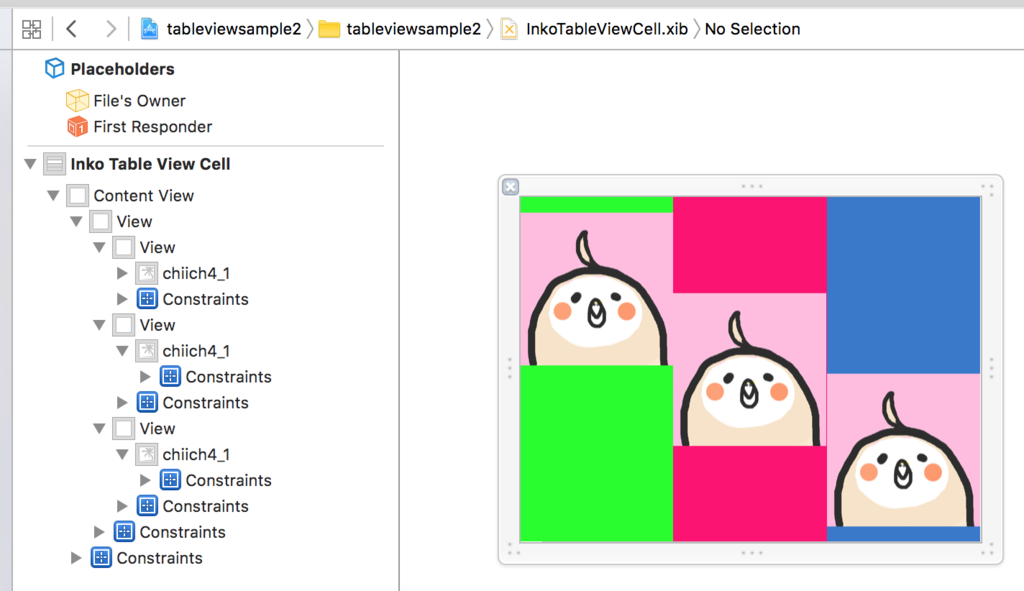
Task: Select the large green view in canvas
Action: point(596,453)
